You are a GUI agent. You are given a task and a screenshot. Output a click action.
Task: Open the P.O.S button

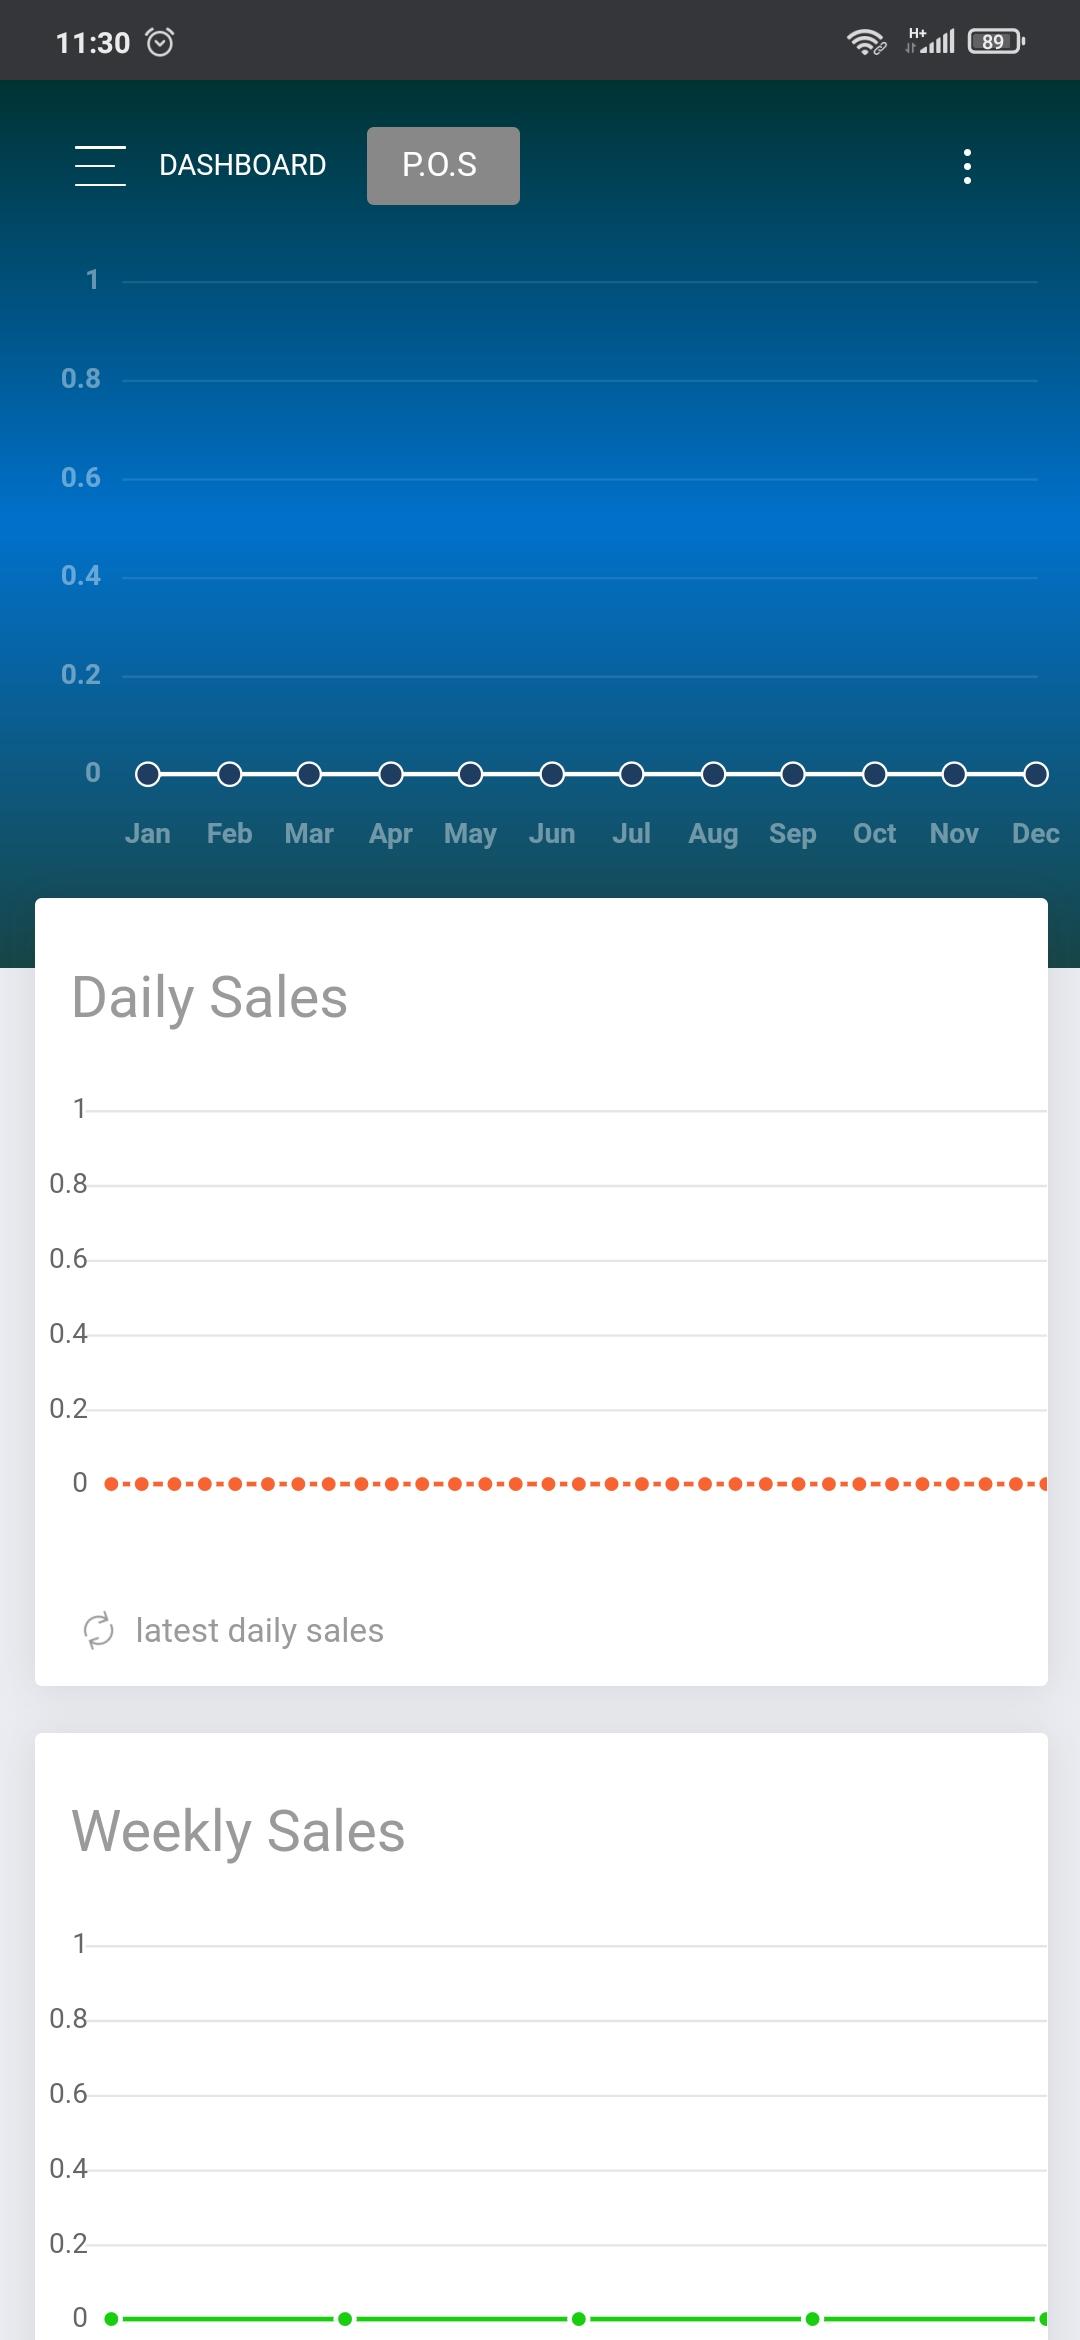coord(443,166)
